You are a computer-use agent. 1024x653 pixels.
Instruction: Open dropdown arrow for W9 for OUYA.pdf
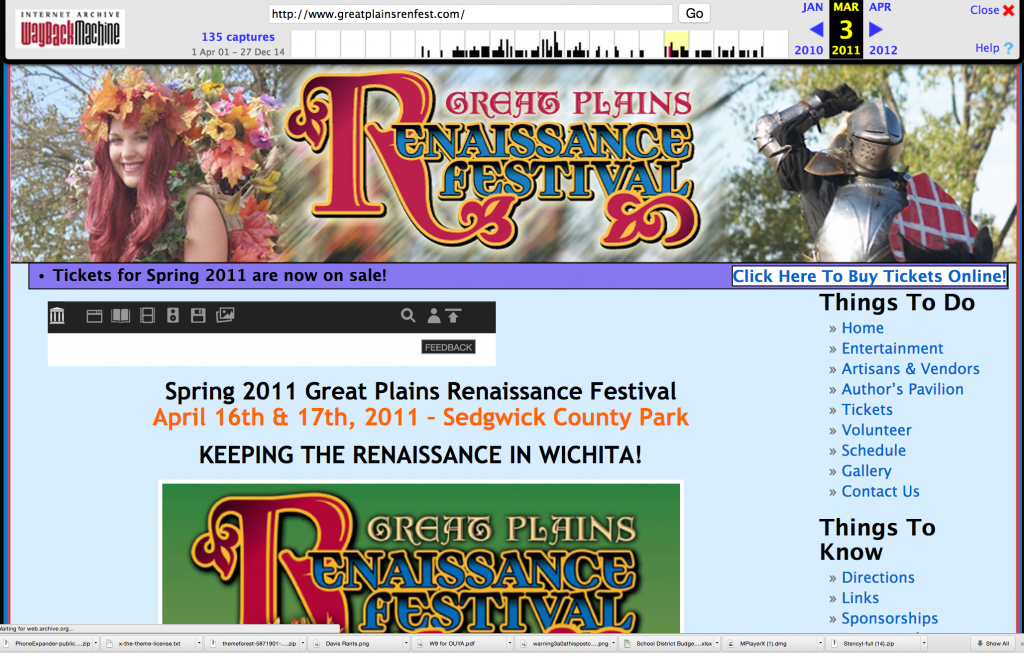pos(509,643)
